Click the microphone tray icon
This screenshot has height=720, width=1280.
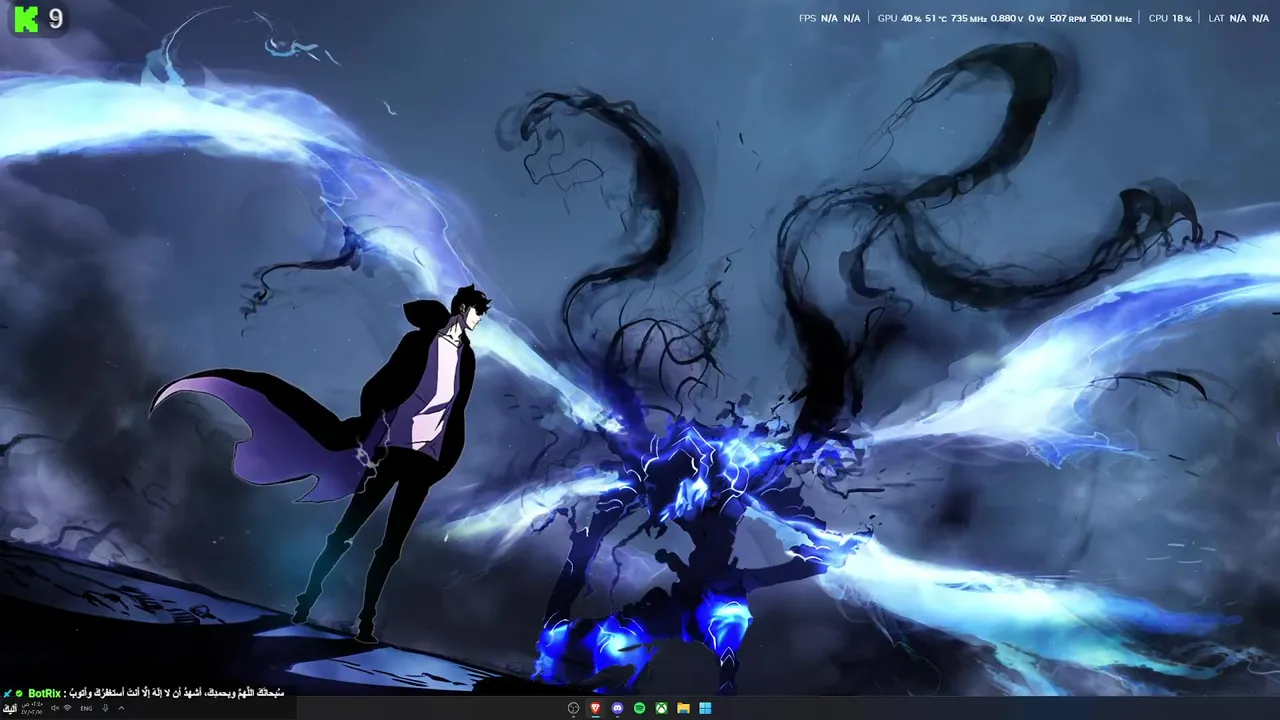(x=105, y=708)
